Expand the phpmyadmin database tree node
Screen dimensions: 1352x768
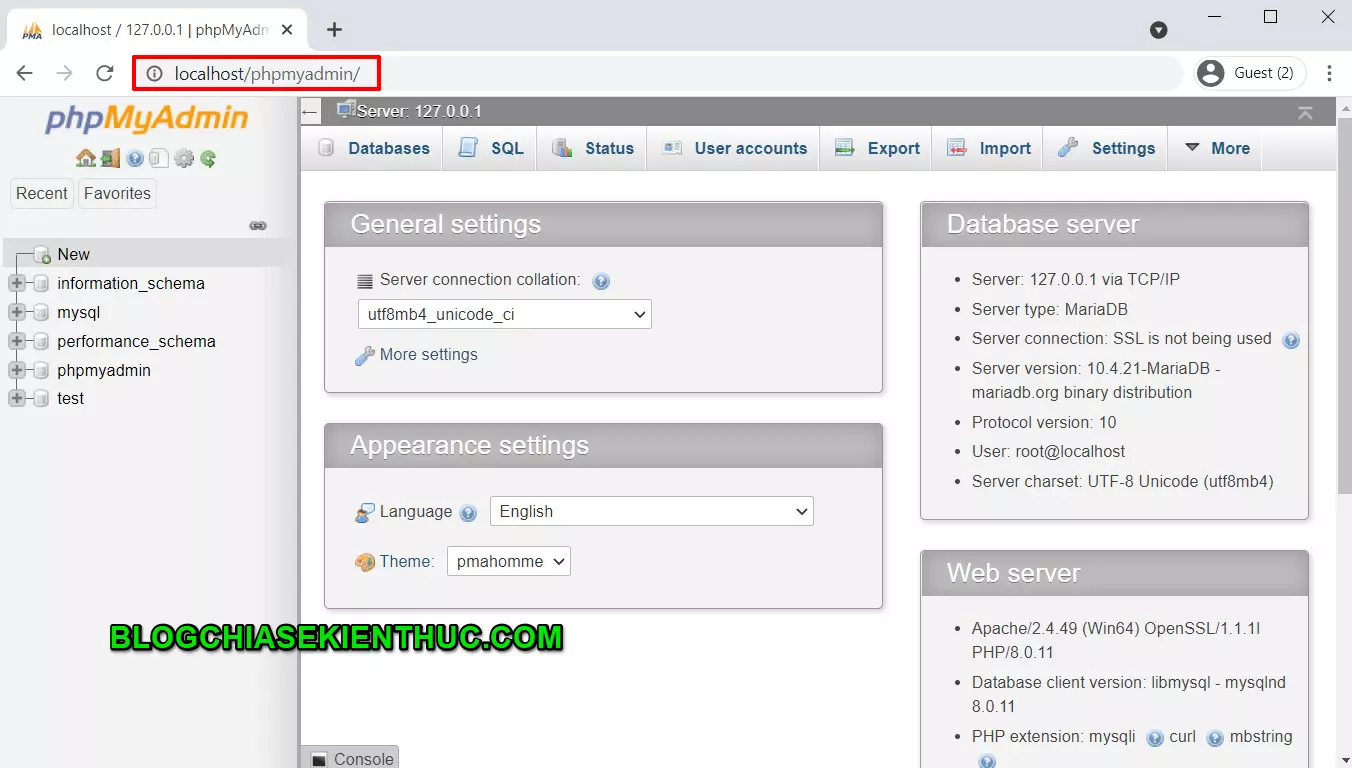16,371
